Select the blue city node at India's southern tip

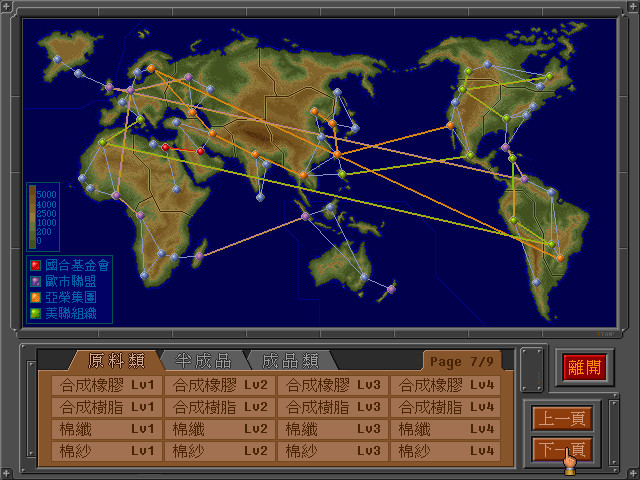click(x=260, y=198)
